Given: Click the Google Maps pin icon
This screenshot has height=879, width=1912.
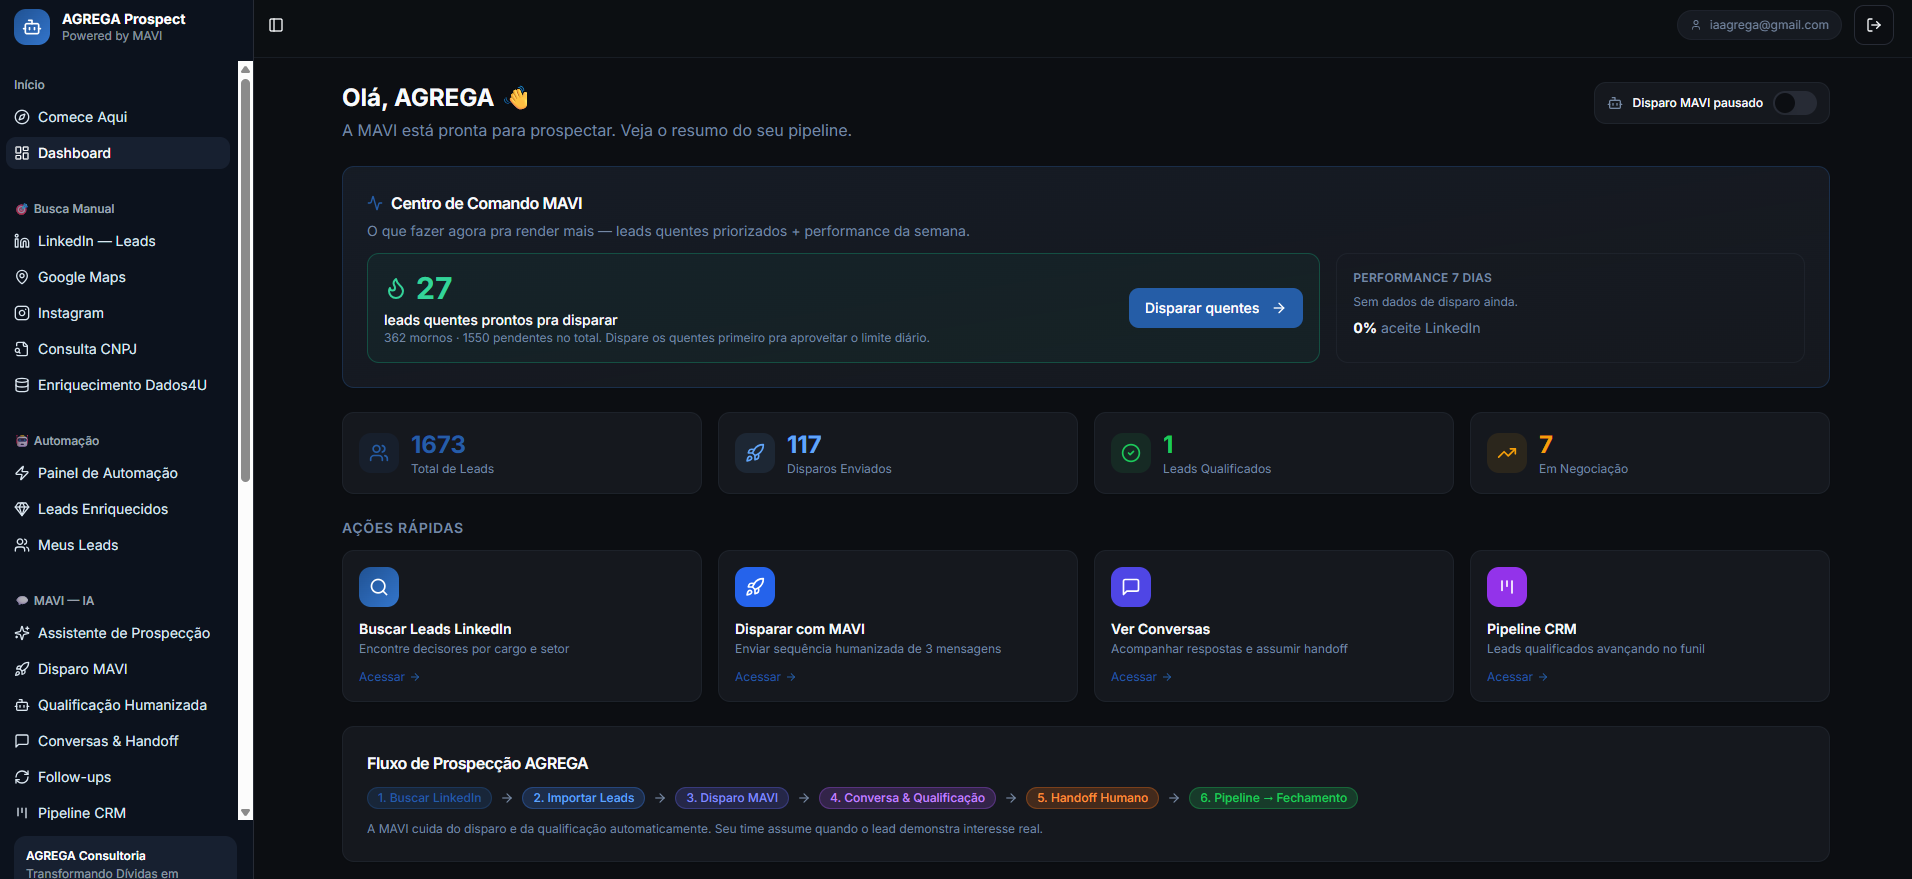Looking at the screenshot, I should [22, 277].
